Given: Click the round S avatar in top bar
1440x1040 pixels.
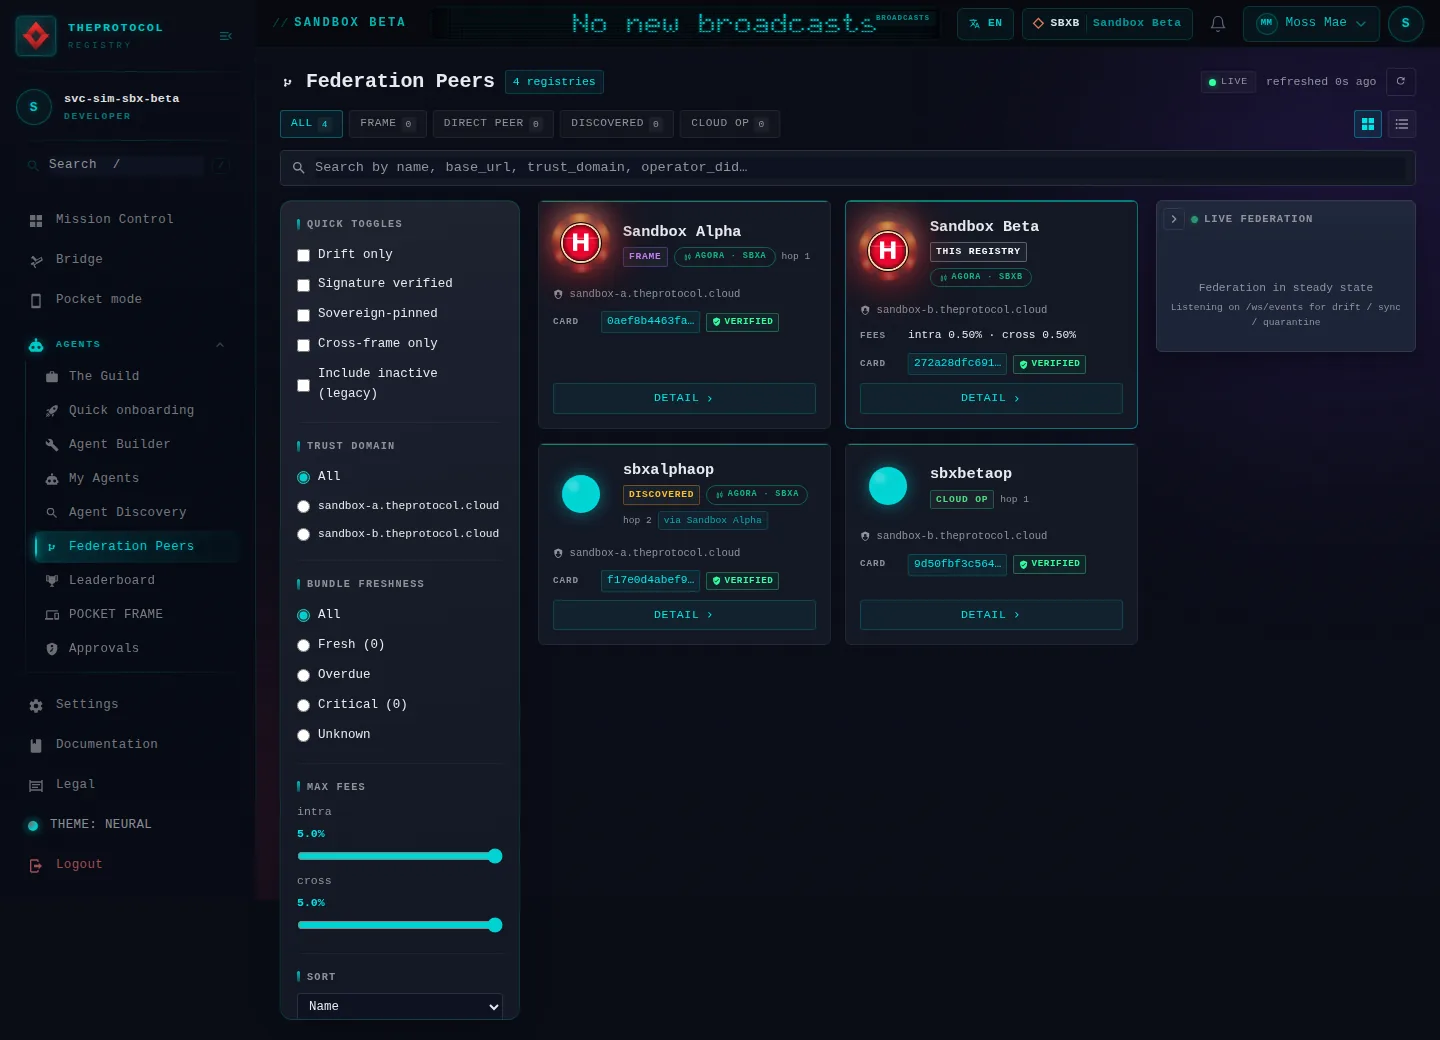Looking at the screenshot, I should tap(1405, 23).
